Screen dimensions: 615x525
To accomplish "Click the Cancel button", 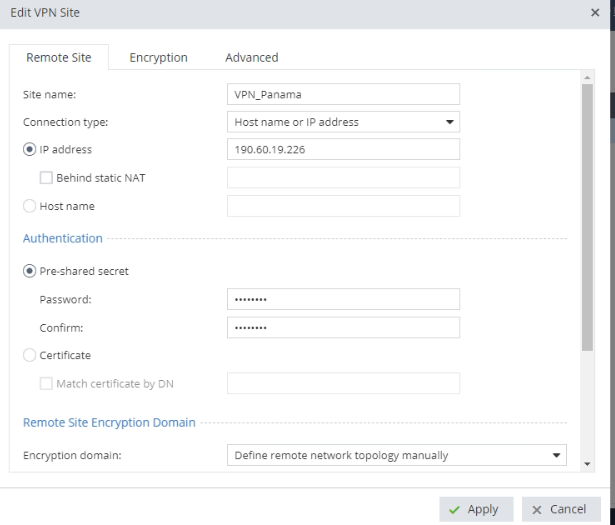I will click(561, 509).
